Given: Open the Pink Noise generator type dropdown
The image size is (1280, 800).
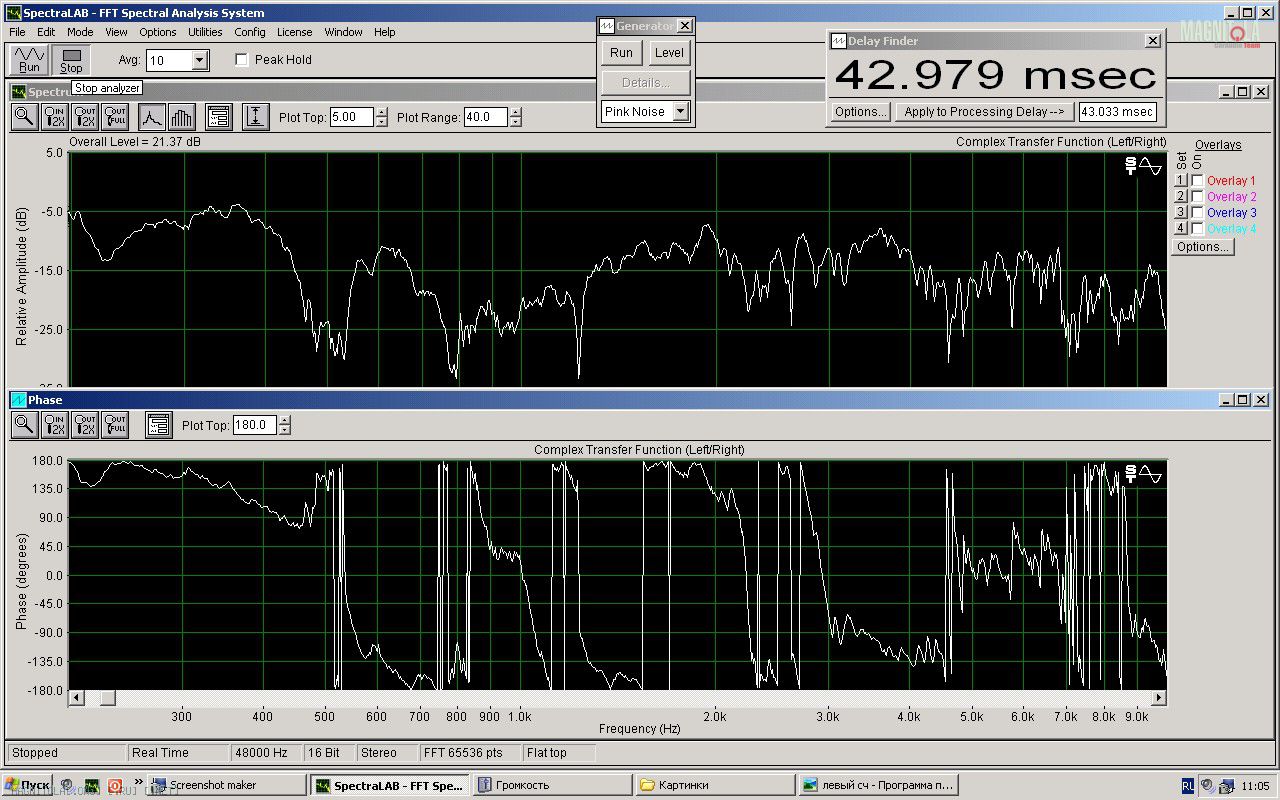Looking at the screenshot, I should (x=680, y=111).
